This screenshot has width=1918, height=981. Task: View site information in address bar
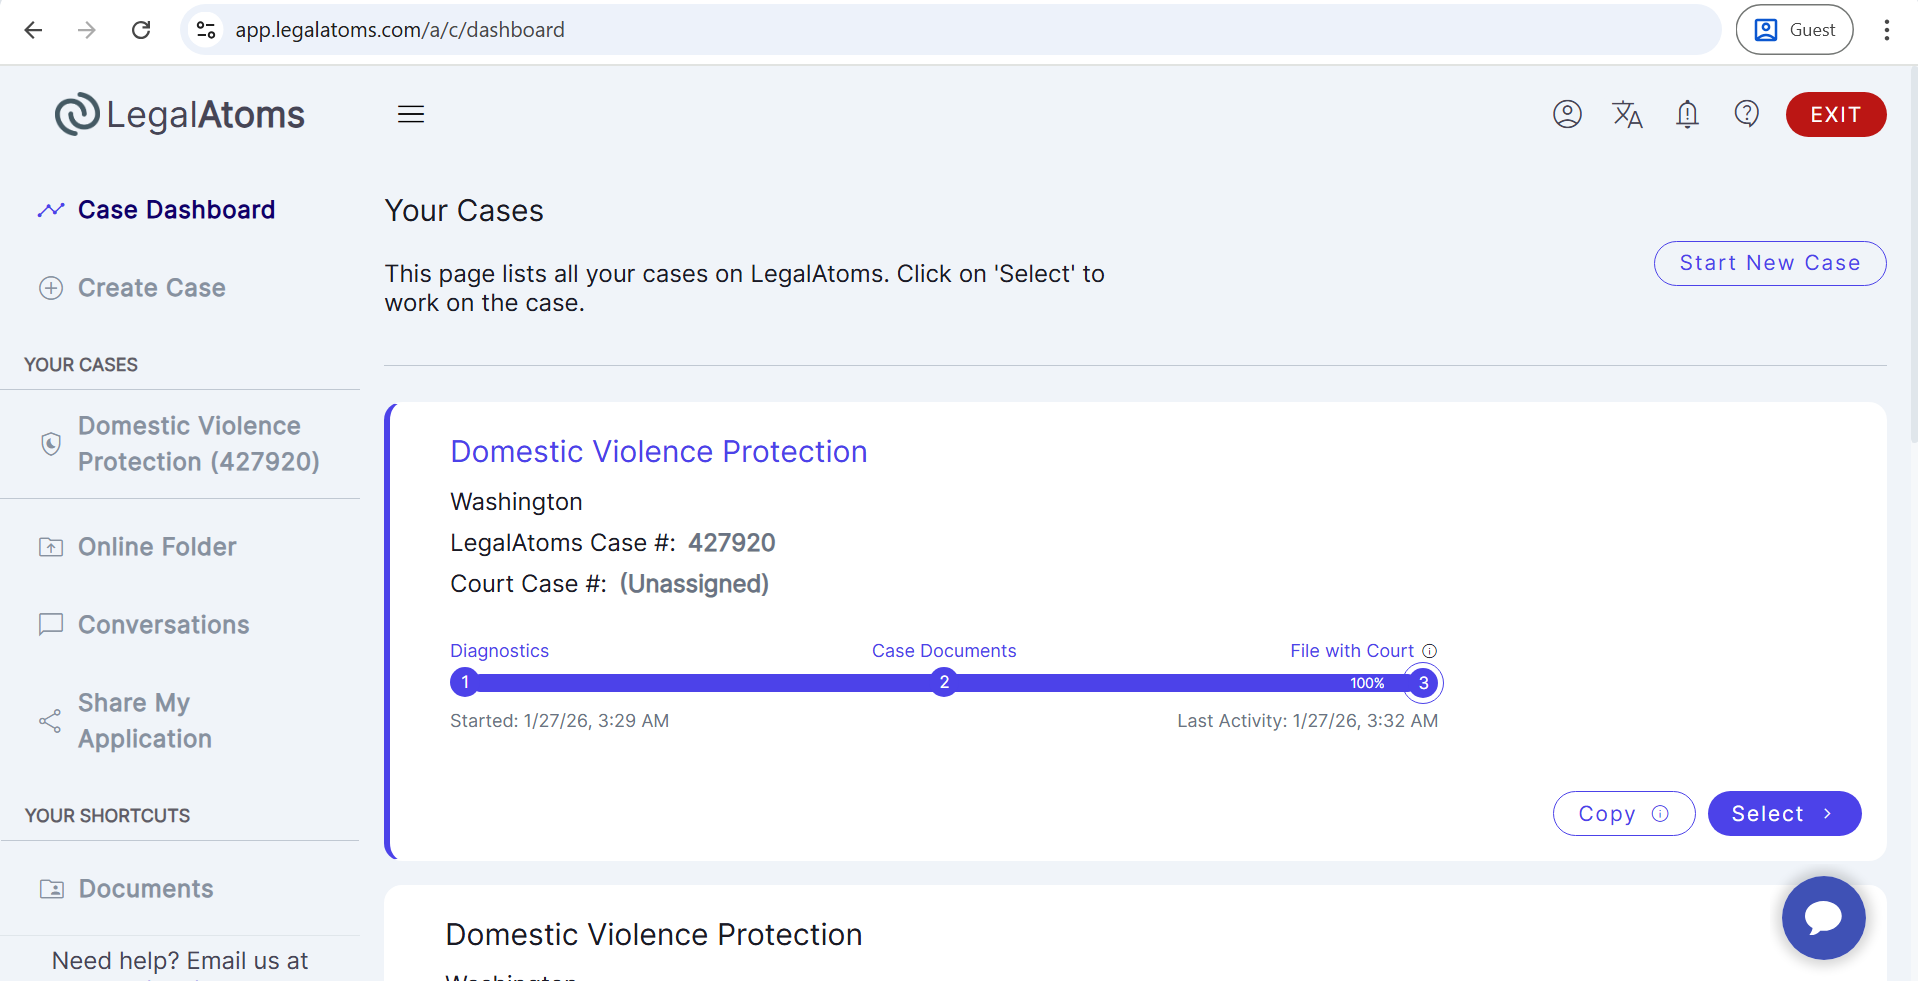[x=206, y=30]
